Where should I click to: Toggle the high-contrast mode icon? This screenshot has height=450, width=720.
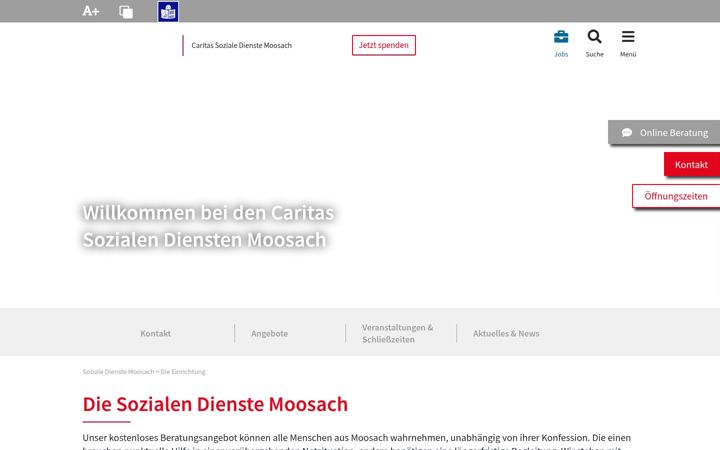(126, 11)
